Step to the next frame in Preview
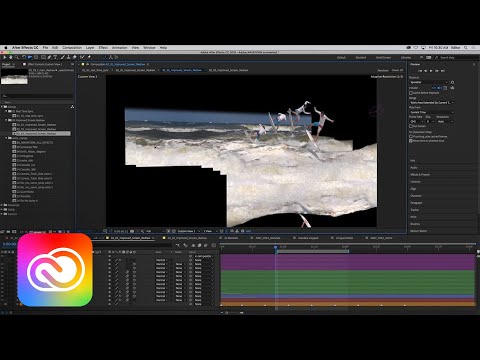Image resolution: width=480 pixels, height=360 pixels. pos(437,71)
